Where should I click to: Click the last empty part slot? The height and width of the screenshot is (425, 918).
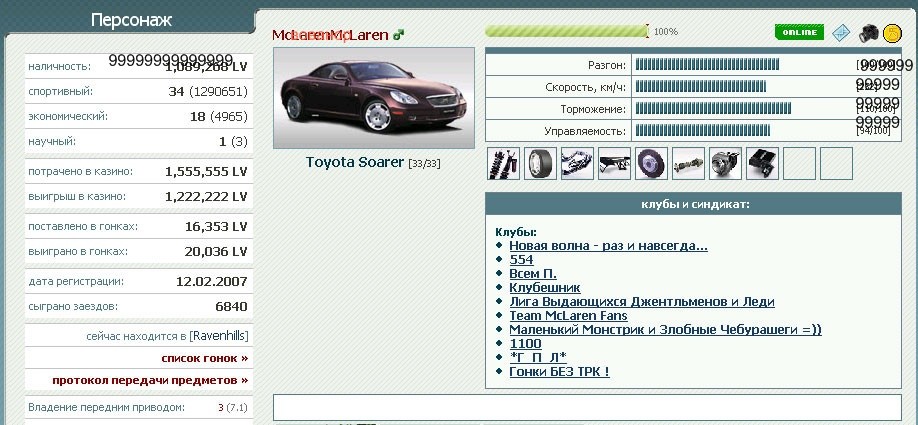[x=837, y=163]
